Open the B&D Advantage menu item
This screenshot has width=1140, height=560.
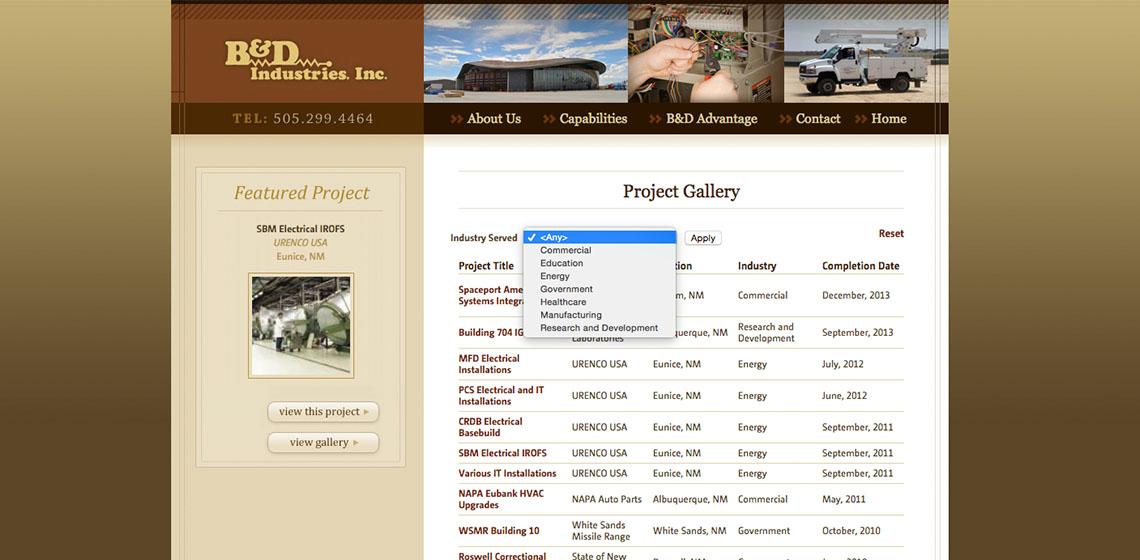coord(711,119)
